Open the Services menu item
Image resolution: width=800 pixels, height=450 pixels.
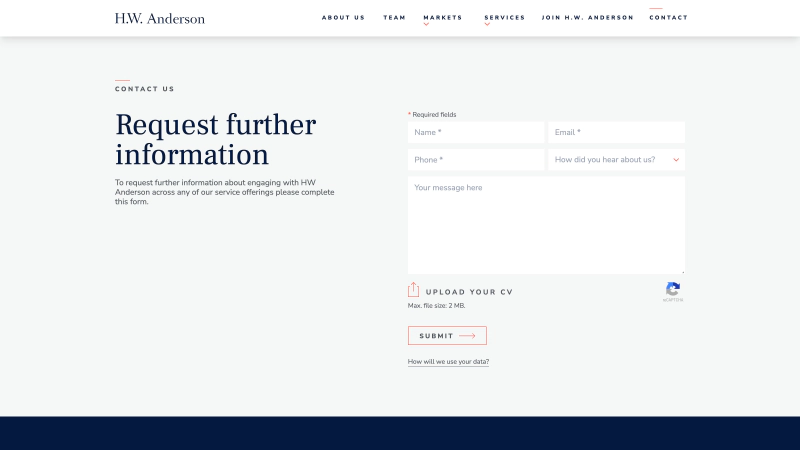coord(505,17)
